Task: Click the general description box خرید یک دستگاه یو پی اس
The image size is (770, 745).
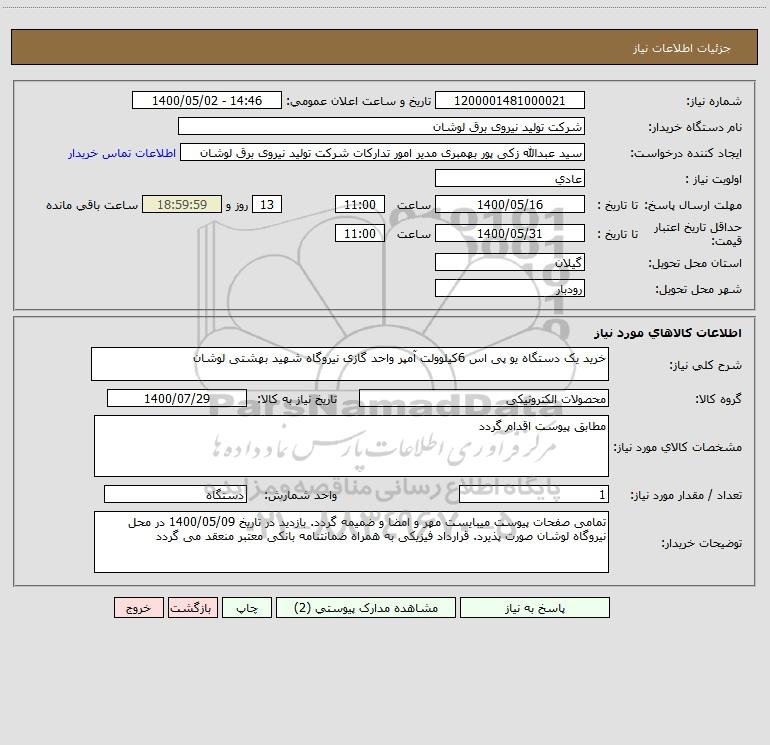Action: point(350,364)
